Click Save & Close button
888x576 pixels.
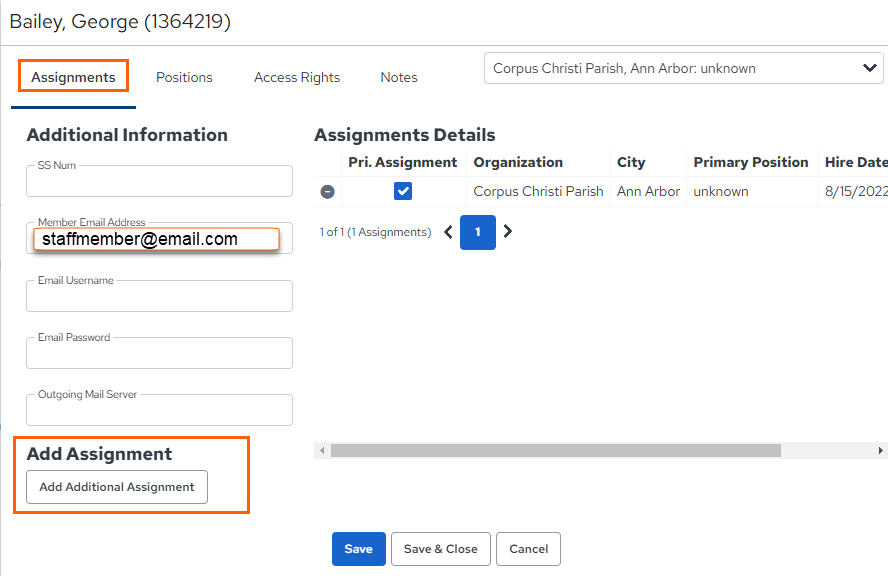(441, 549)
